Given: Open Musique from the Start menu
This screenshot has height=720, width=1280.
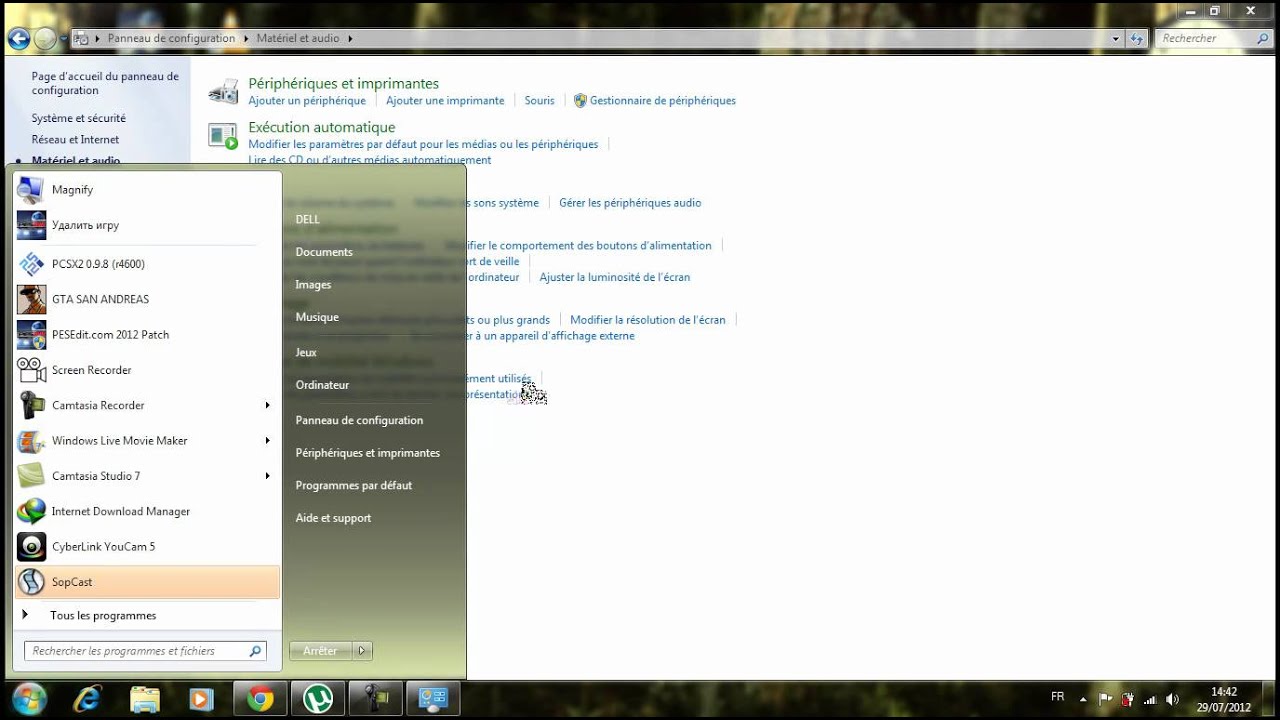Looking at the screenshot, I should pyautogui.click(x=317, y=317).
